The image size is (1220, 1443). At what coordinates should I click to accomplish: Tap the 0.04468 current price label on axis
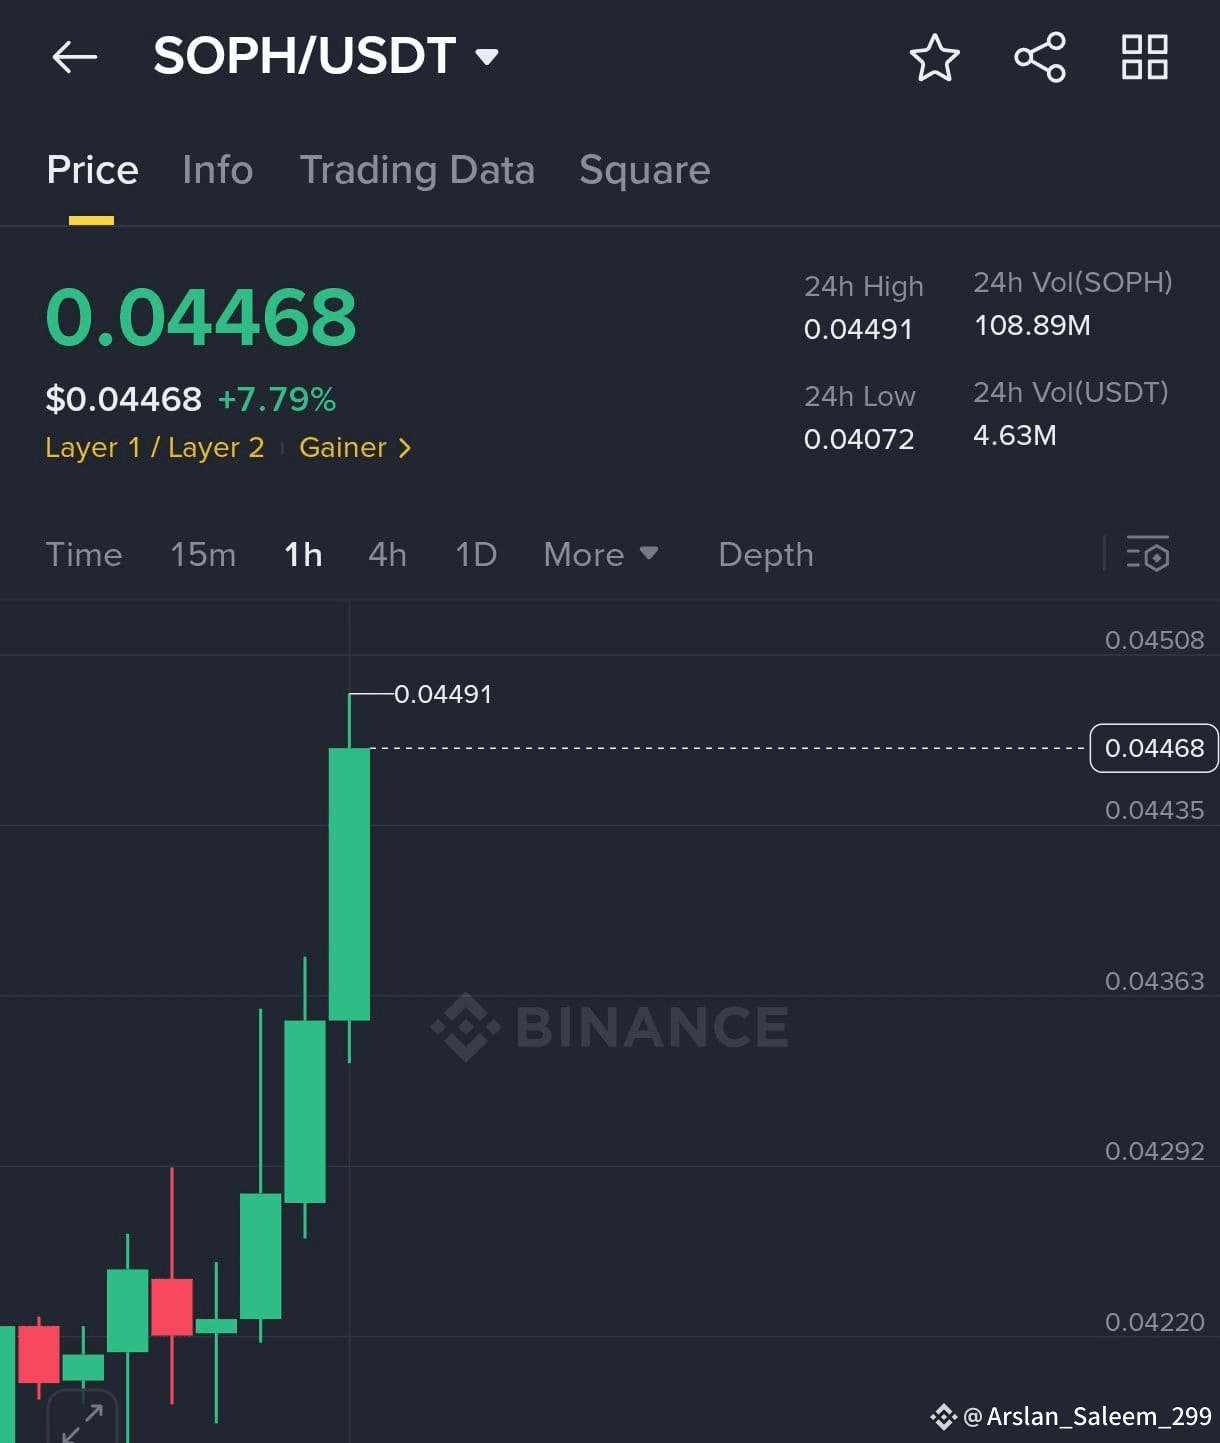click(x=1154, y=748)
